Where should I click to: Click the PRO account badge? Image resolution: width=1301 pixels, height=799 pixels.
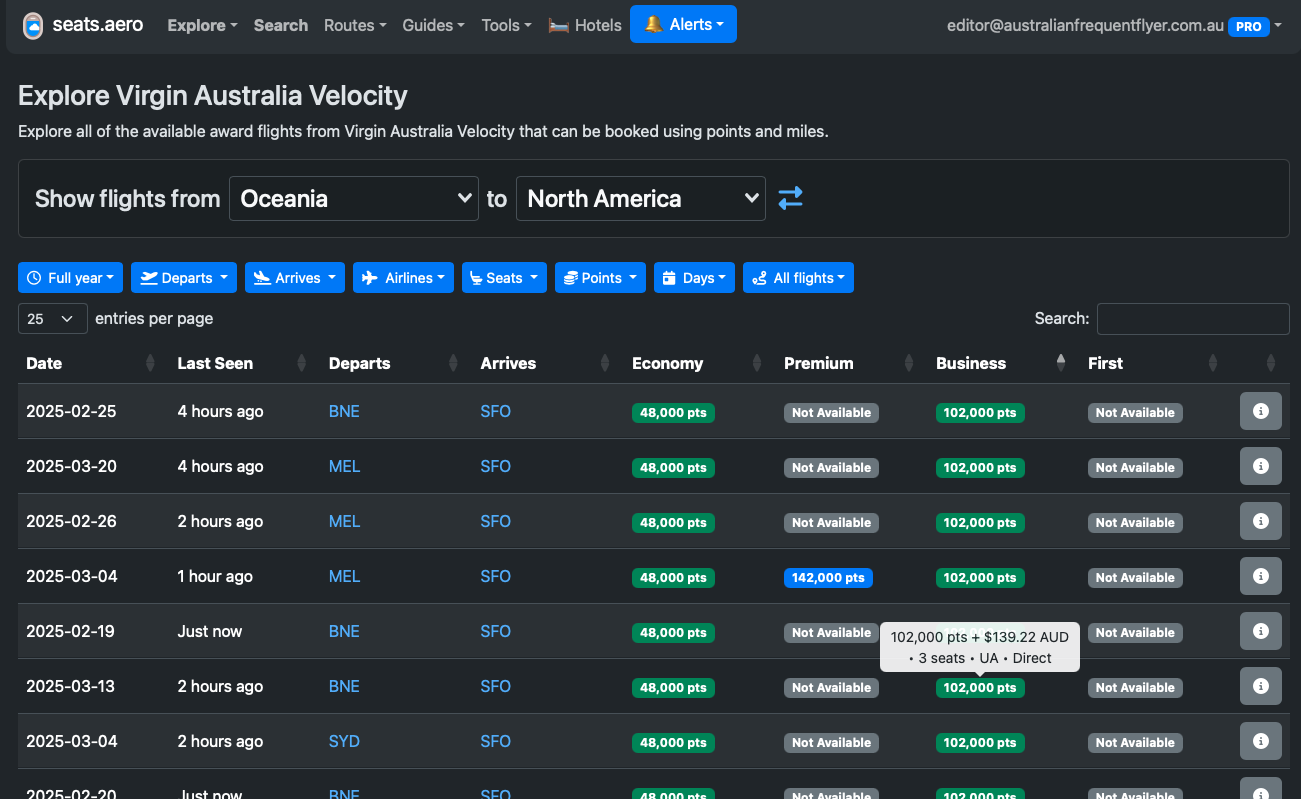(x=1248, y=27)
